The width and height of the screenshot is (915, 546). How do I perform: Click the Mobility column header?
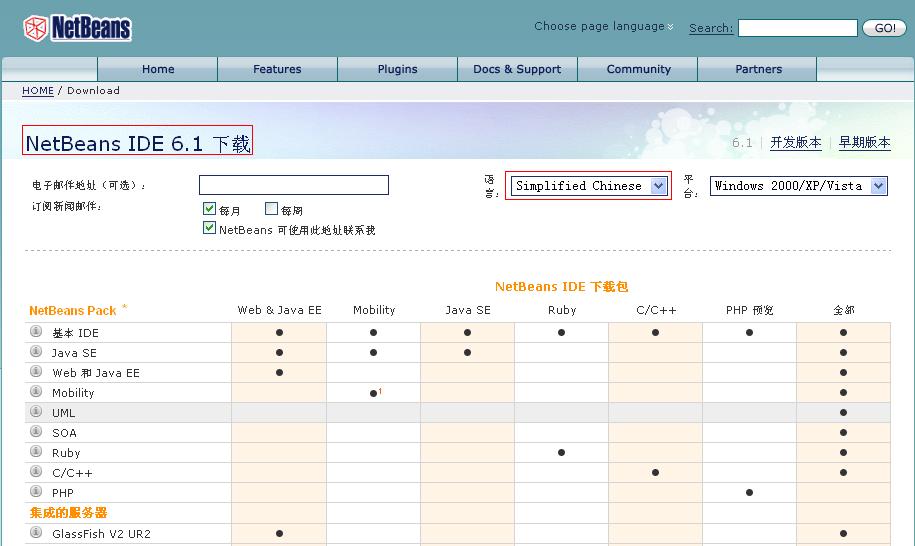coord(374,310)
